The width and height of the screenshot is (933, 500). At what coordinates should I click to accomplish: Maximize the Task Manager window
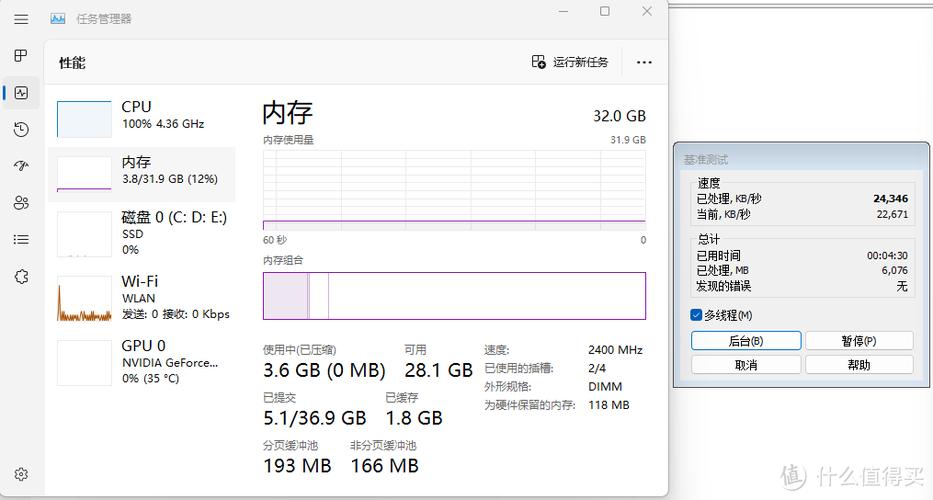[x=605, y=11]
